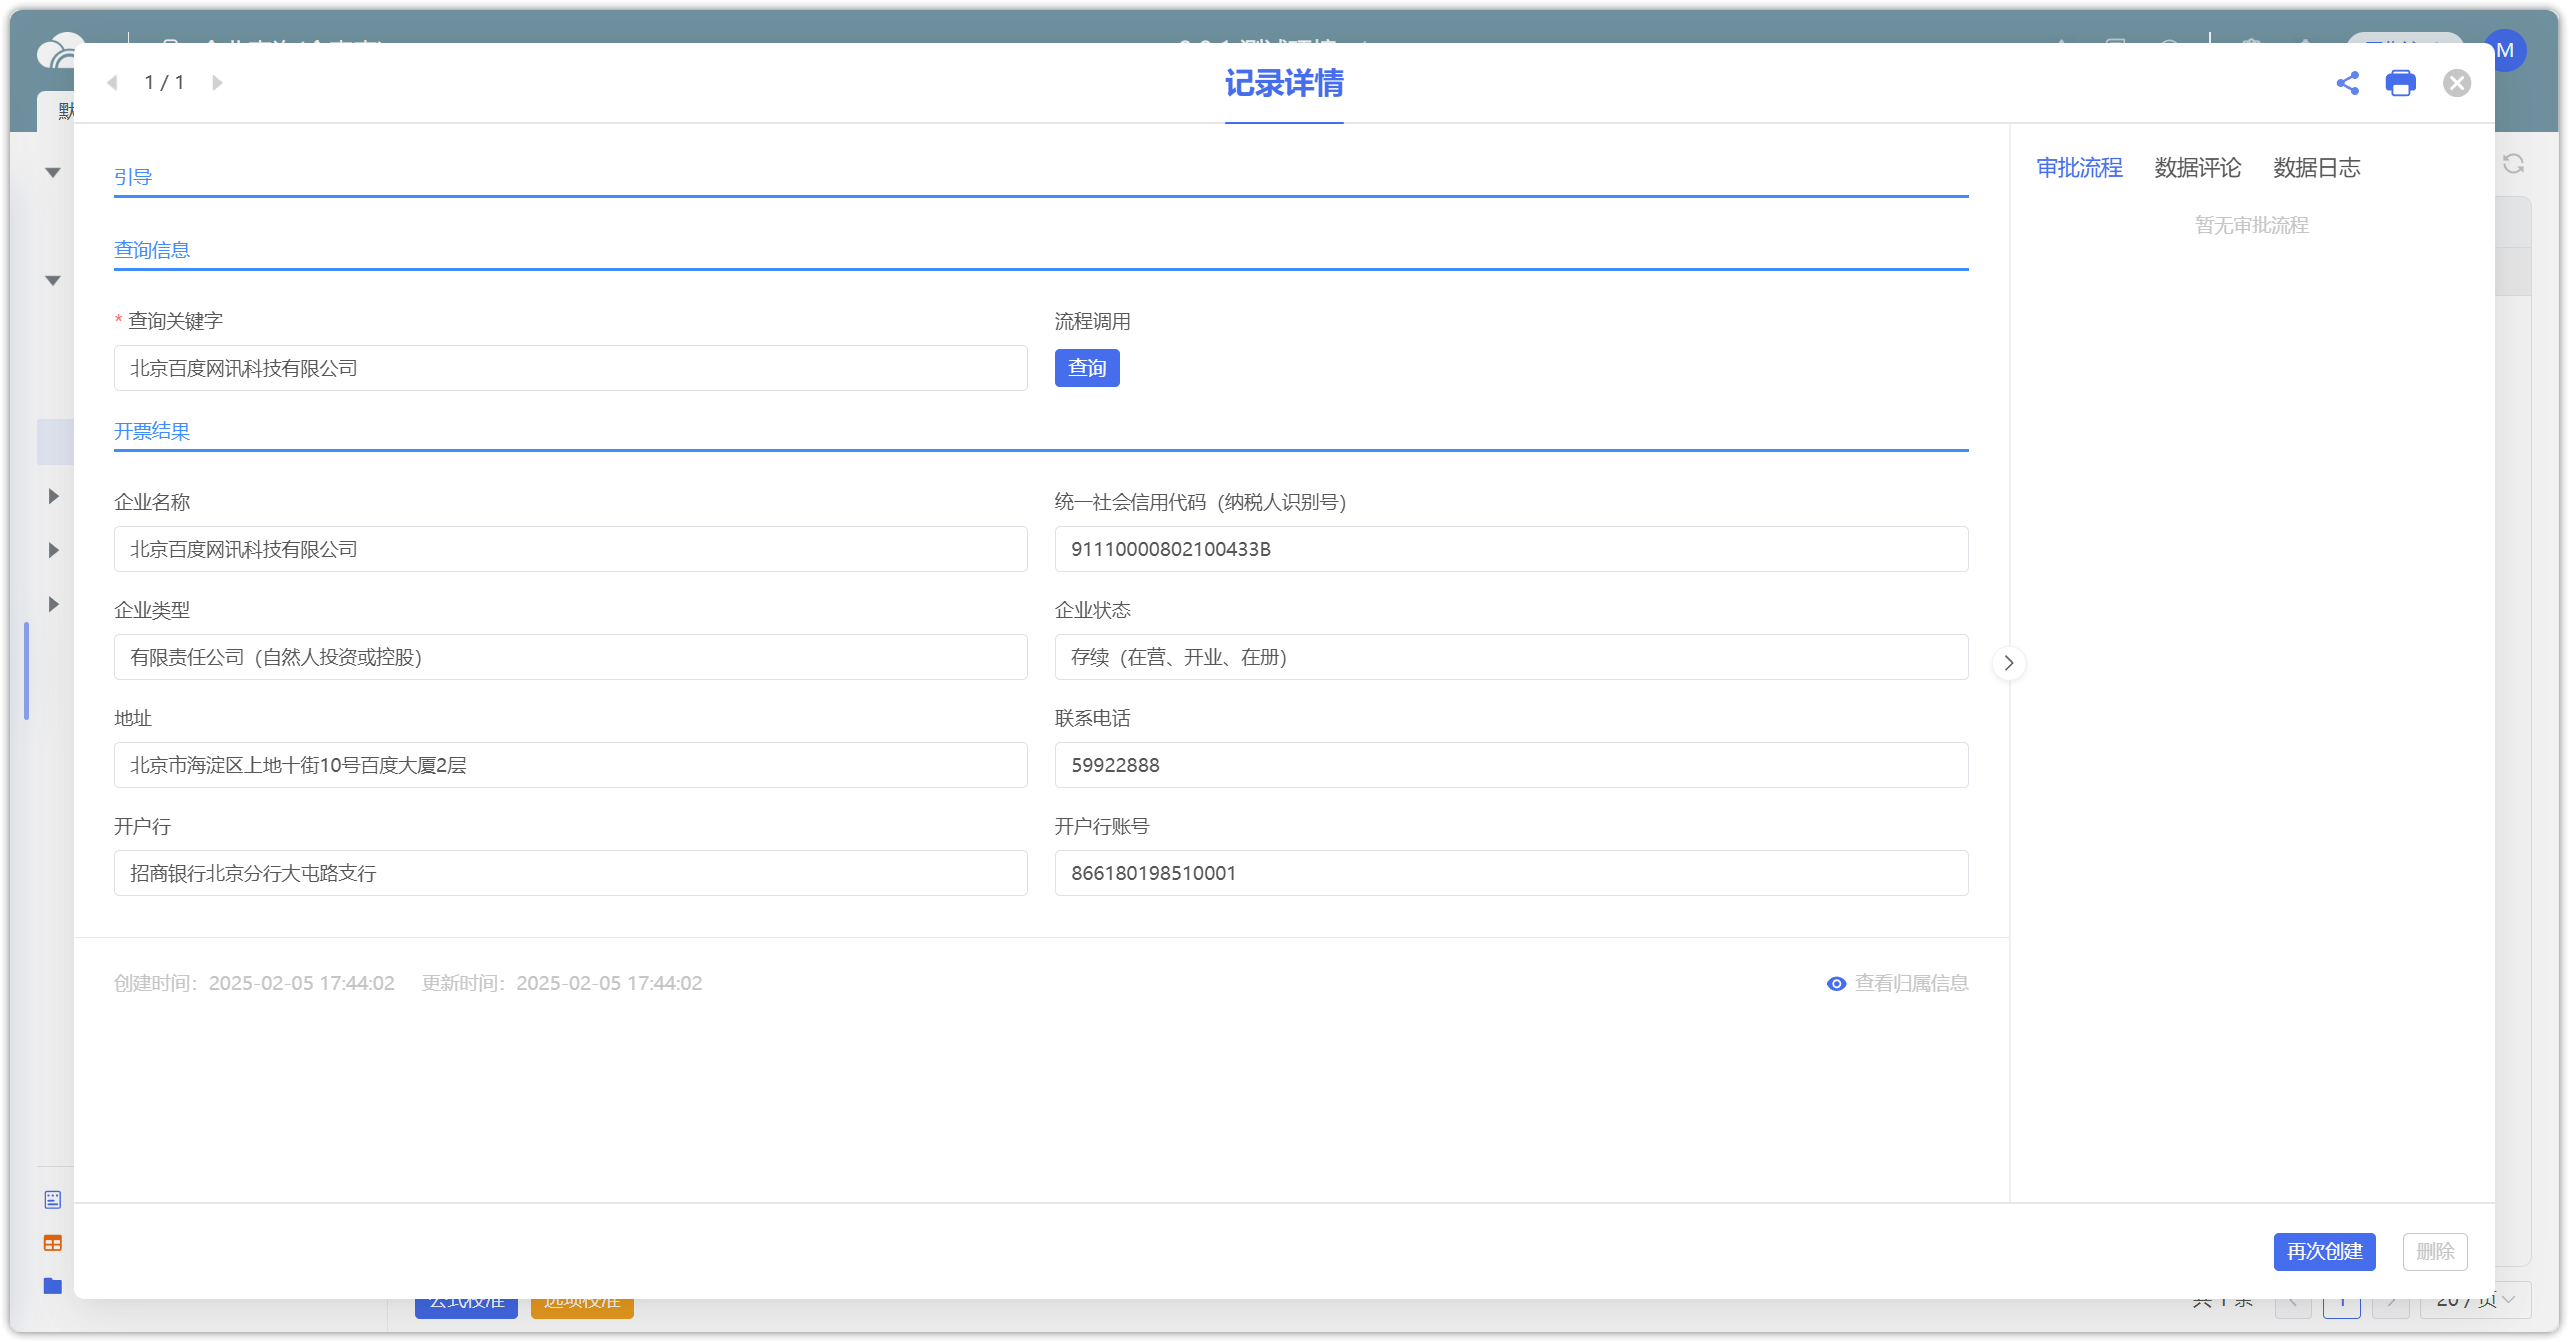Click the refresh icon behind the dialog
The width and height of the screenshot is (2569, 1342).
point(2514,164)
